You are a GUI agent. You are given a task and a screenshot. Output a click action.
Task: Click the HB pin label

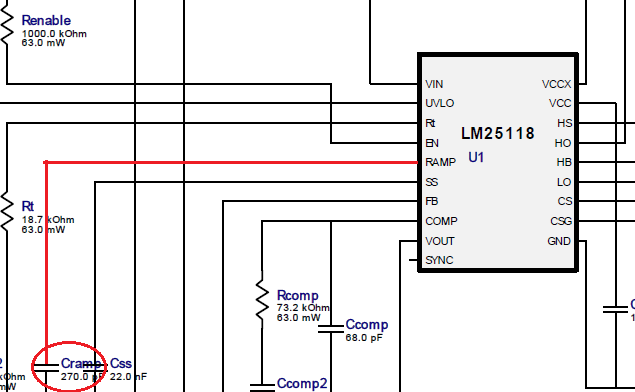pyautogui.click(x=564, y=162)
